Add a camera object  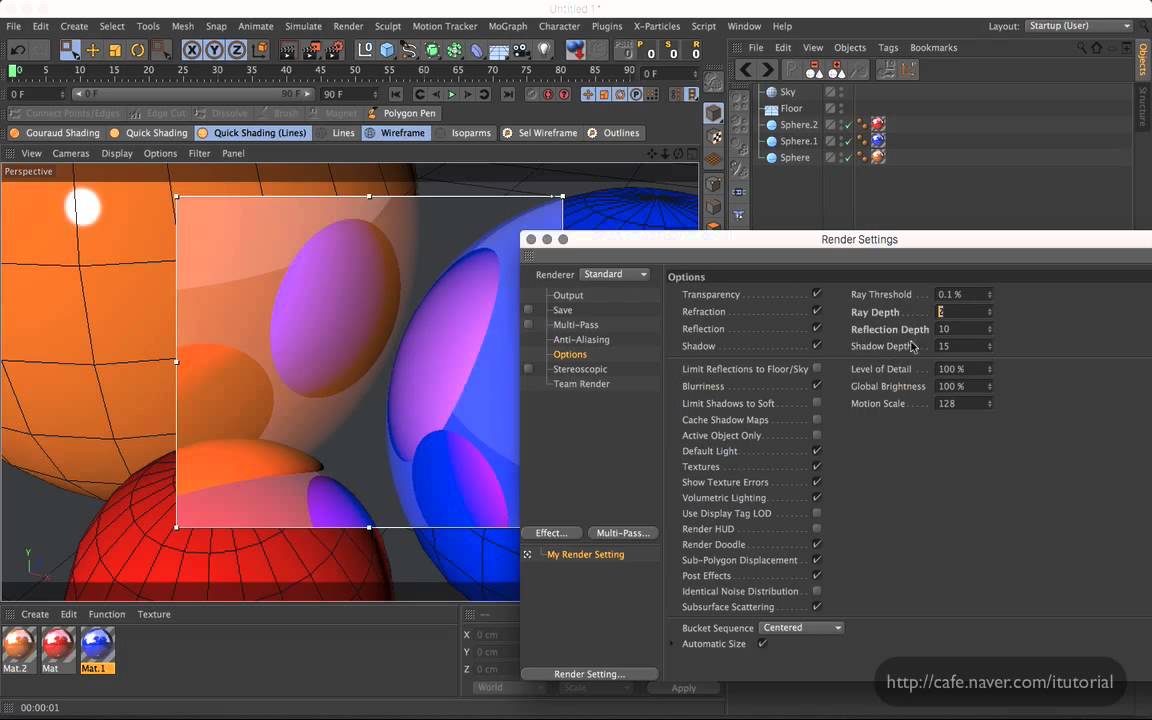click(522, 50)
